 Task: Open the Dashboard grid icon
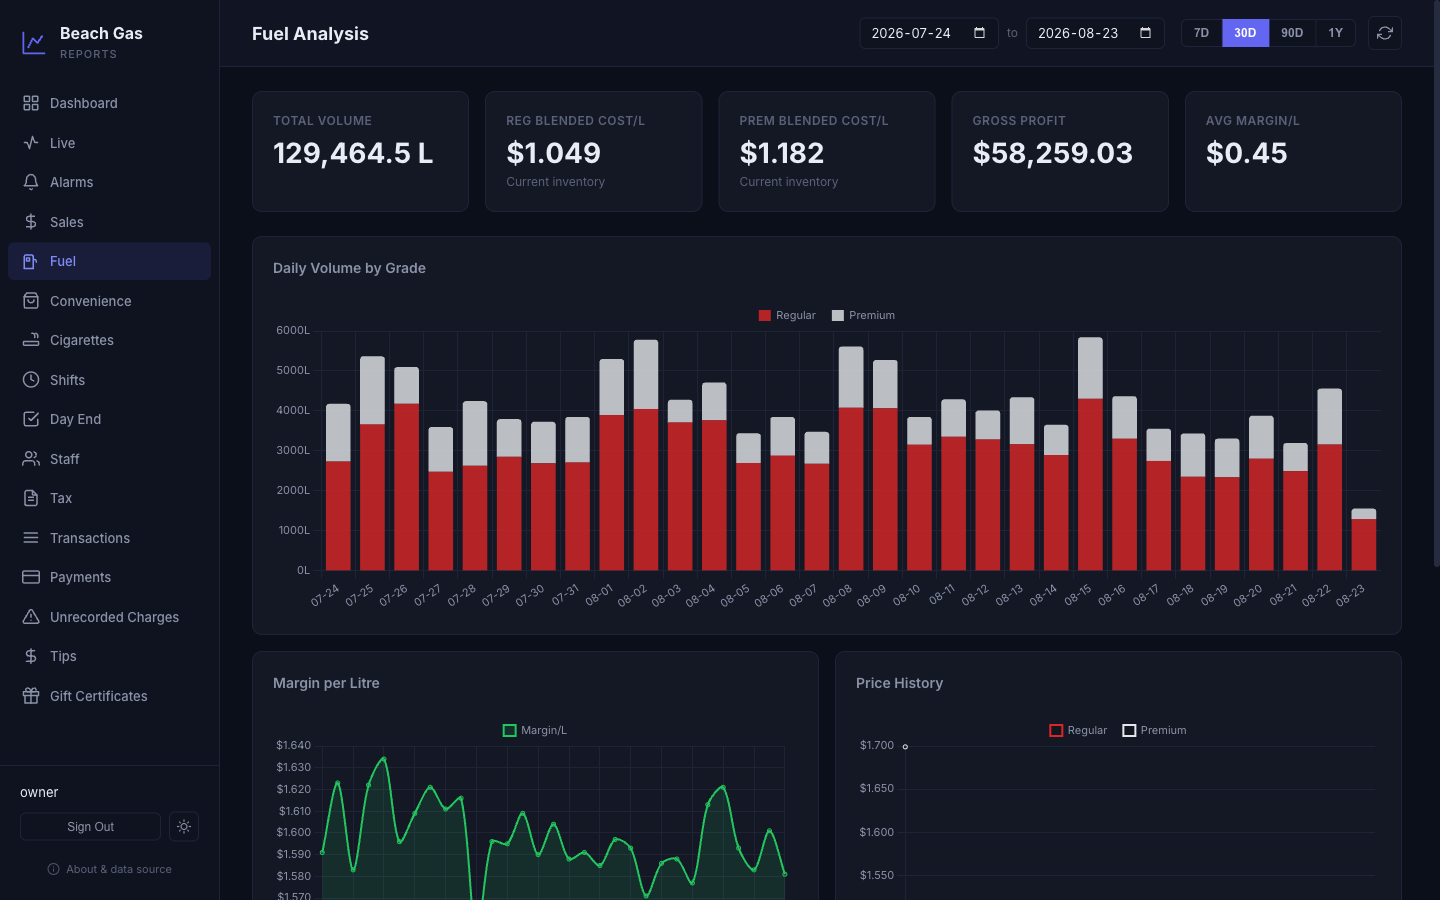pos(31,103)
